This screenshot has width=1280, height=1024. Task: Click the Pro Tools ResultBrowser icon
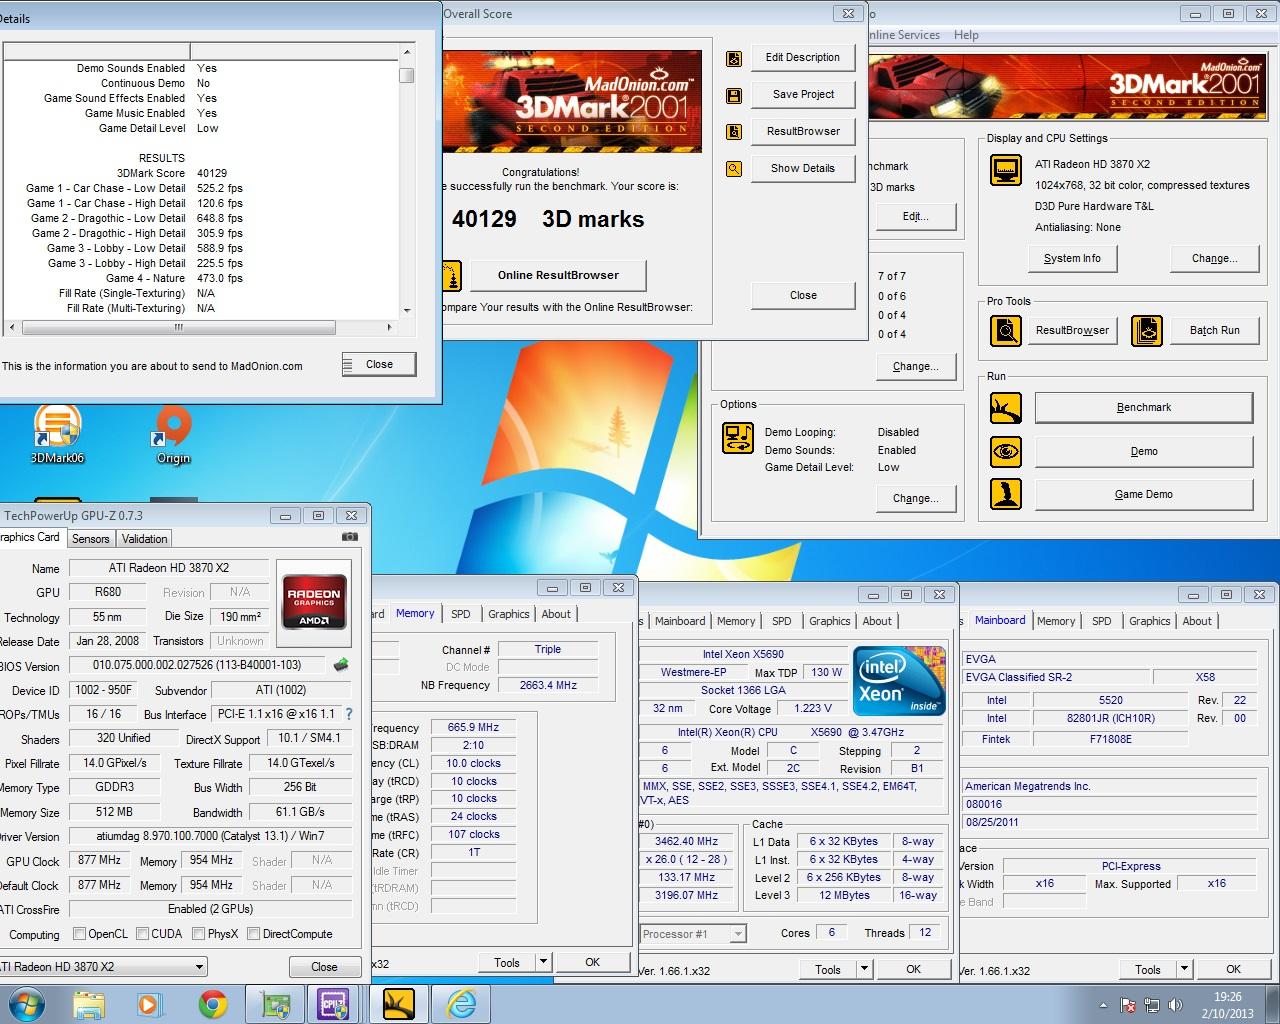(x=1006, y=330)
